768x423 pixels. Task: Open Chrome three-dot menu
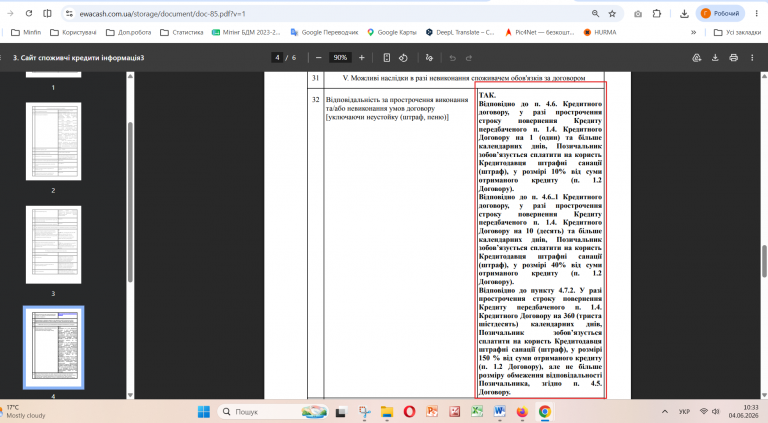(757, 14)
